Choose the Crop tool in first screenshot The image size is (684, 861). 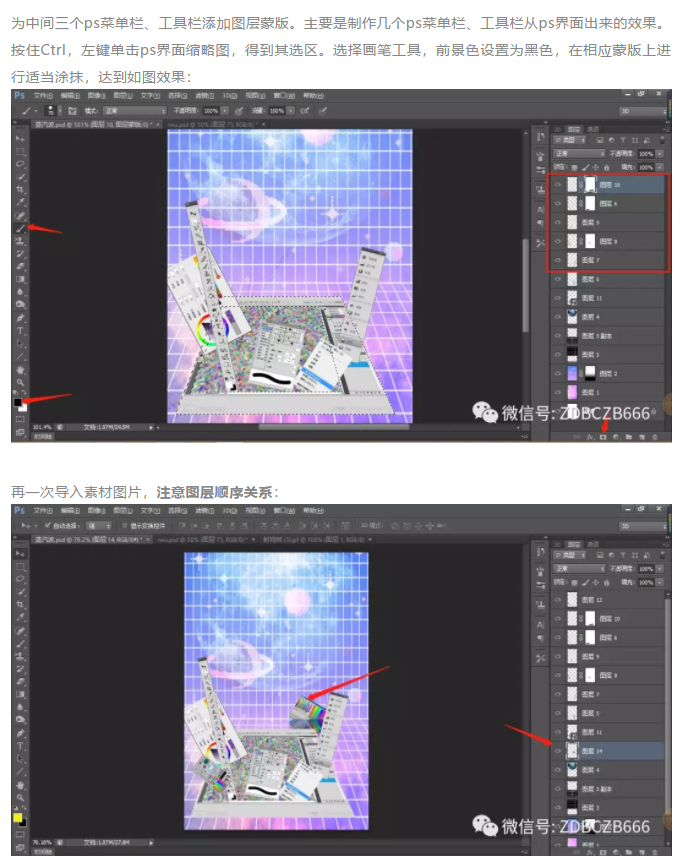[x=20, y=190]
